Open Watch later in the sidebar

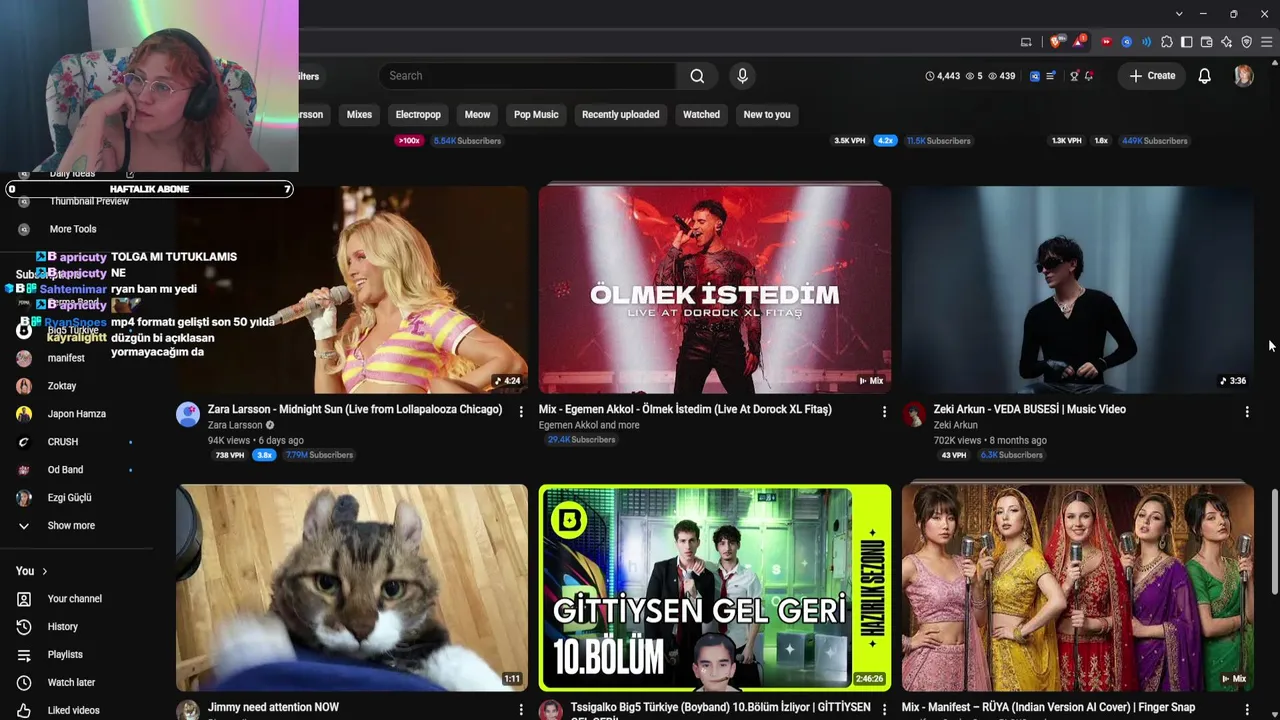pyautogui.click(x=71, y=683)
